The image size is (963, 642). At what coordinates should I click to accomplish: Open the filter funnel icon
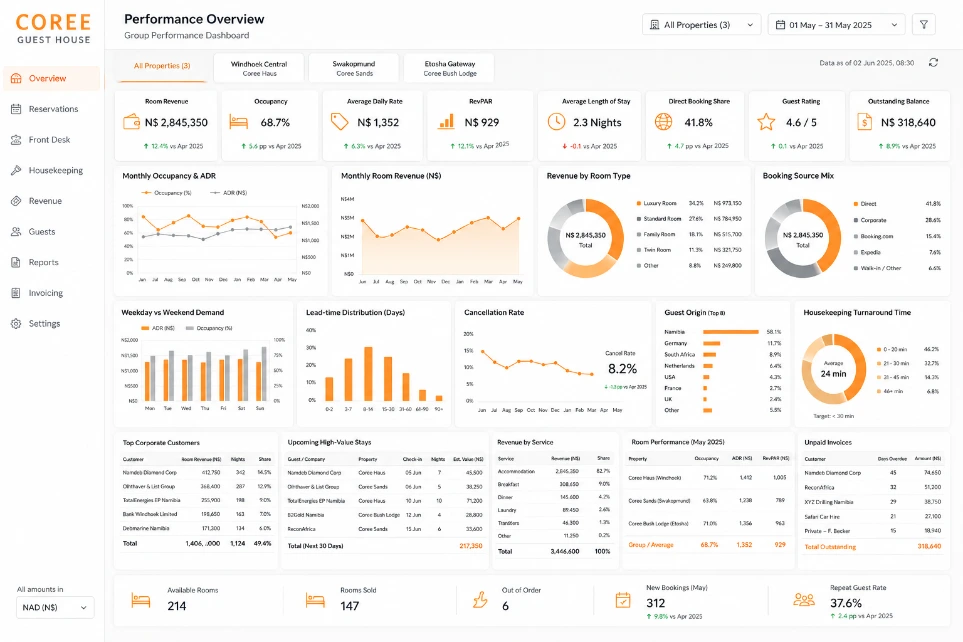pos(924,25)
